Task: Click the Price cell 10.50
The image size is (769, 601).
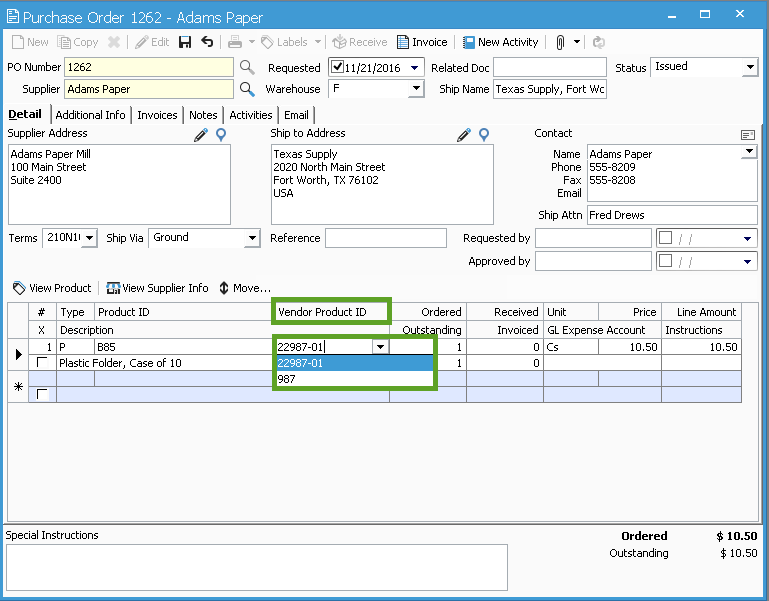Action: [630, 347]
